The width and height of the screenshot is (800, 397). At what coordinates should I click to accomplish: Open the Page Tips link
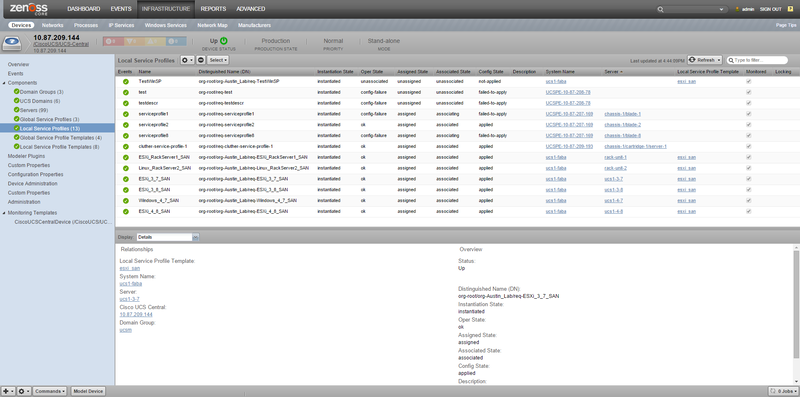pos(786,25)
